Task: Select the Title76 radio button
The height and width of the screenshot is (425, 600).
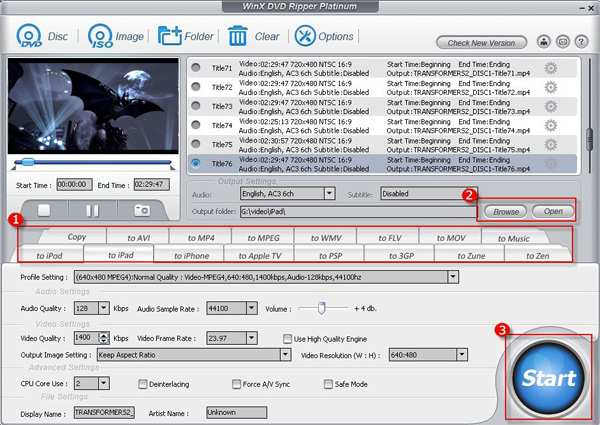Action: click(196, 163)
